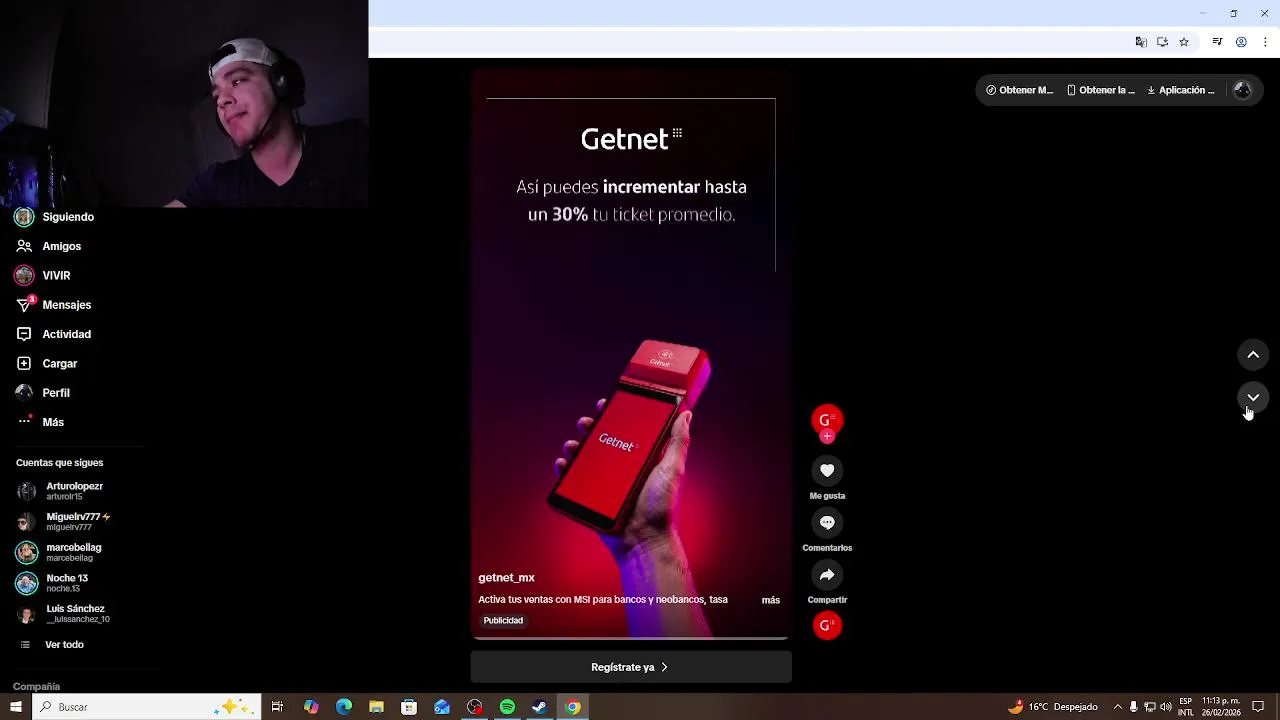
Task: Open the Siguiendo feed
Action: pyautogui.click(x=56, y=217)
